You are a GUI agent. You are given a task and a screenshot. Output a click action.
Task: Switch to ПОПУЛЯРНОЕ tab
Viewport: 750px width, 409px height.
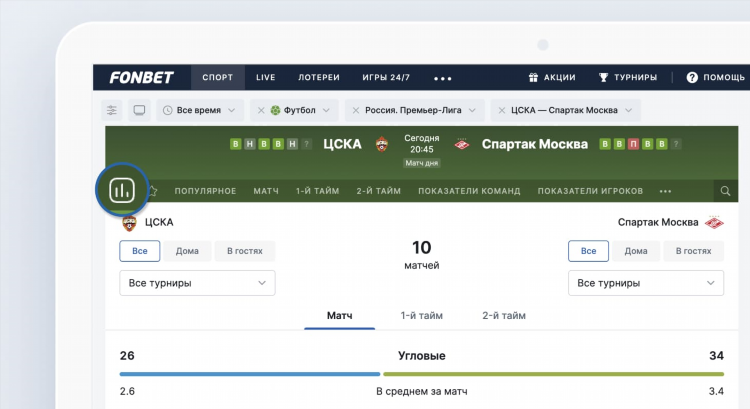(205, 191)
